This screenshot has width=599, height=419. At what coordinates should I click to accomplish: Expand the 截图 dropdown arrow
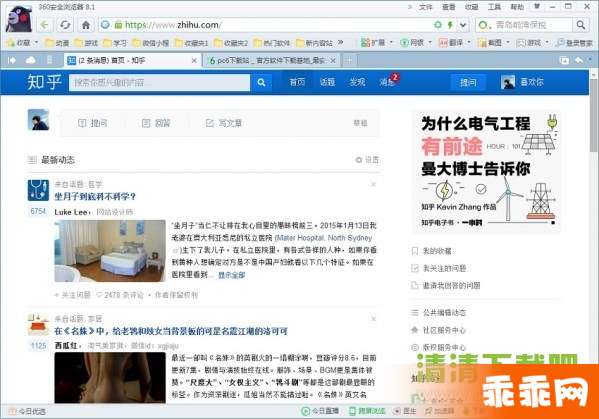[x=508, y=43]
